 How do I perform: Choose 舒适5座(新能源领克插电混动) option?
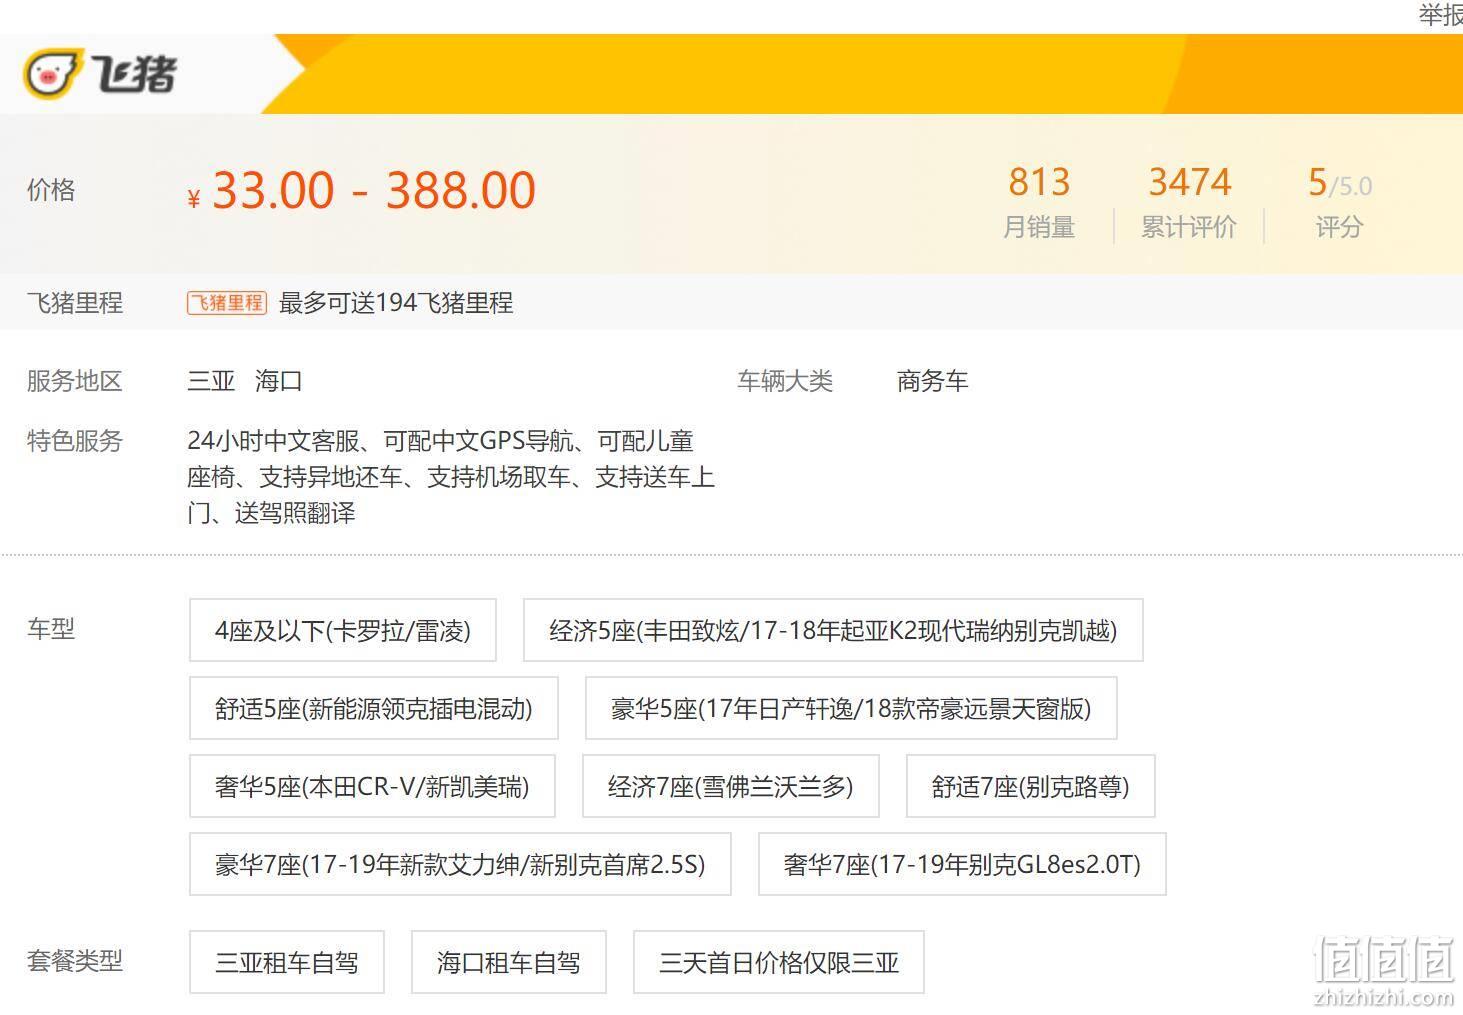[374, 708]
